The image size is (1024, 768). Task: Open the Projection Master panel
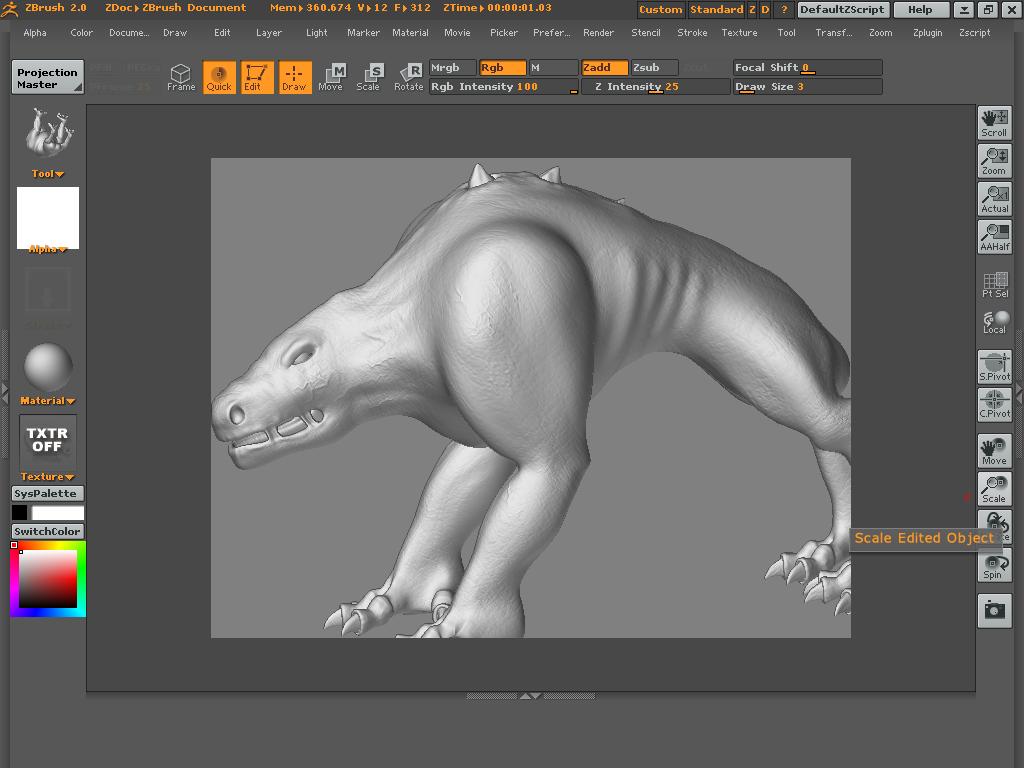coord(46,75)
